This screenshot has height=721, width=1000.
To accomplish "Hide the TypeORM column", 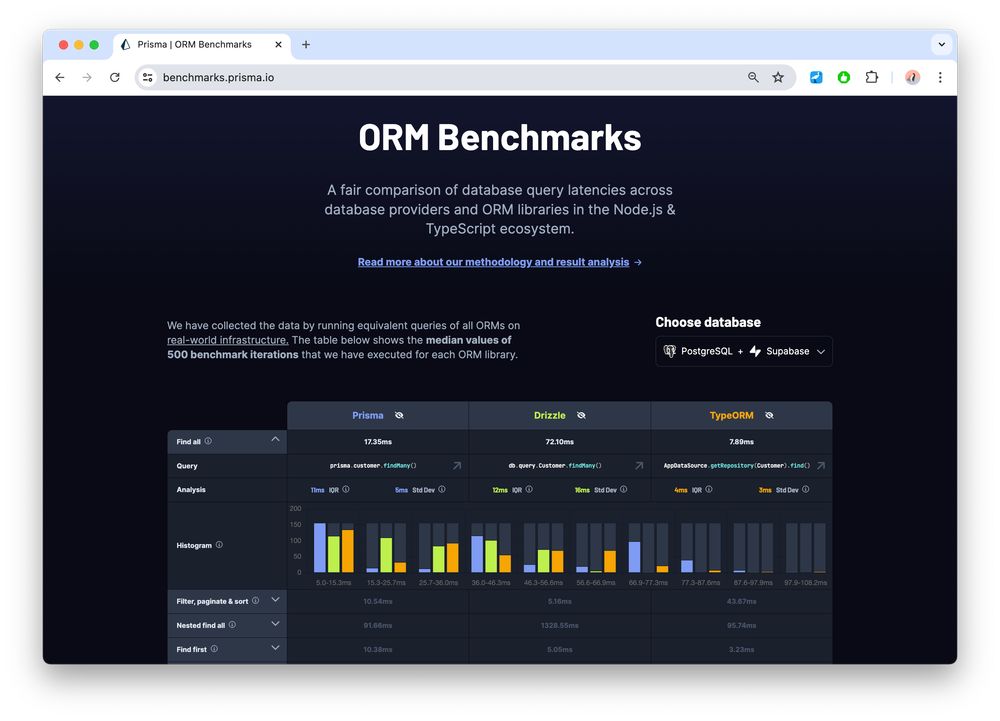I will click(769, 415).
